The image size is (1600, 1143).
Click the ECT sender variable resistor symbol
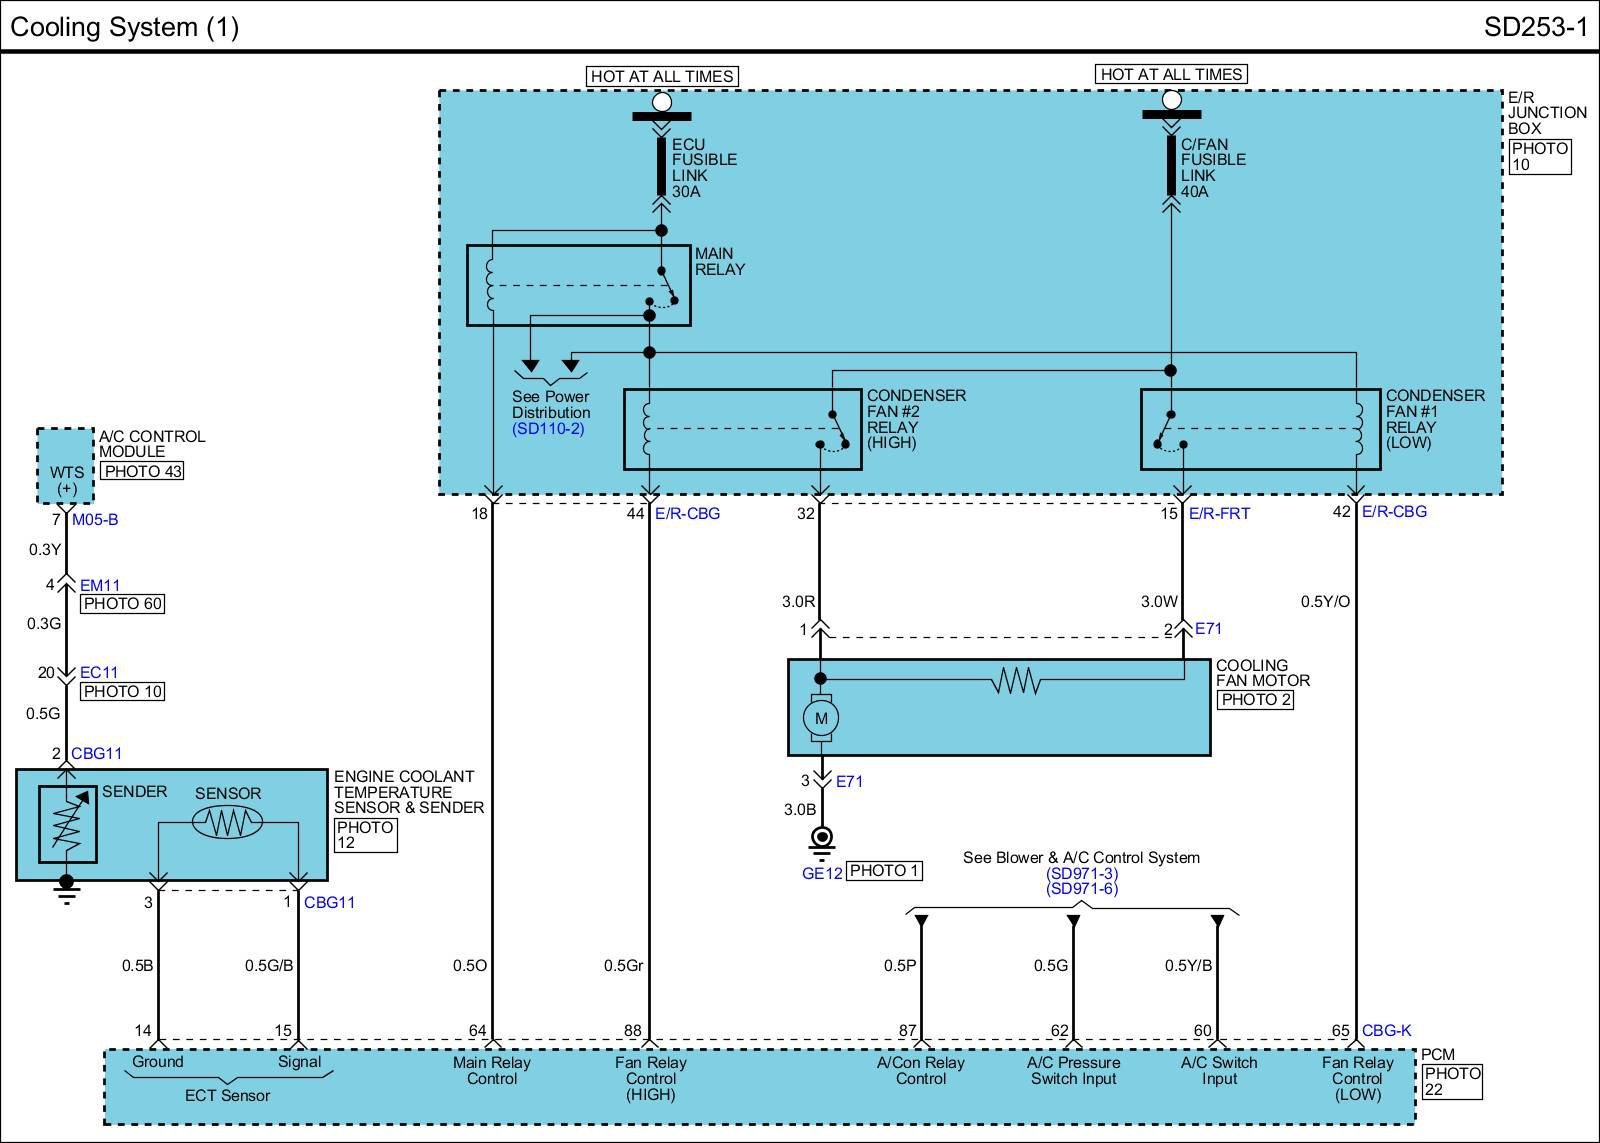(x=67, y=823)
